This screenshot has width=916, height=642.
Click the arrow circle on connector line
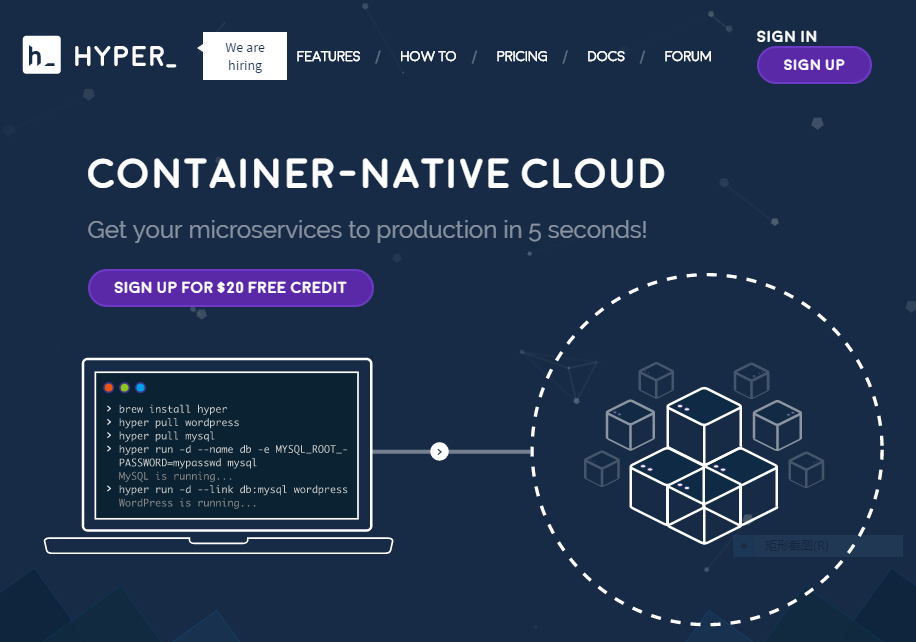point(439,452)
